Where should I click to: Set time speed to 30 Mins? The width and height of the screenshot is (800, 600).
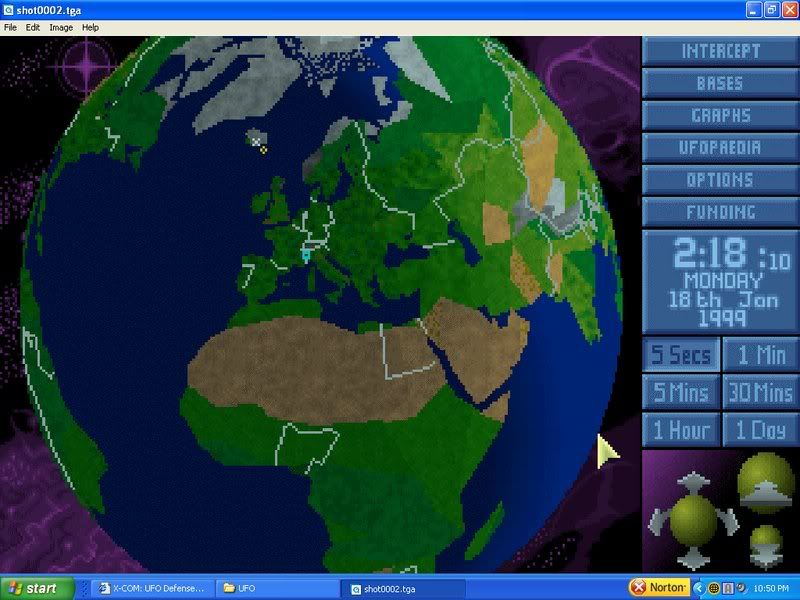pos(761,392)
